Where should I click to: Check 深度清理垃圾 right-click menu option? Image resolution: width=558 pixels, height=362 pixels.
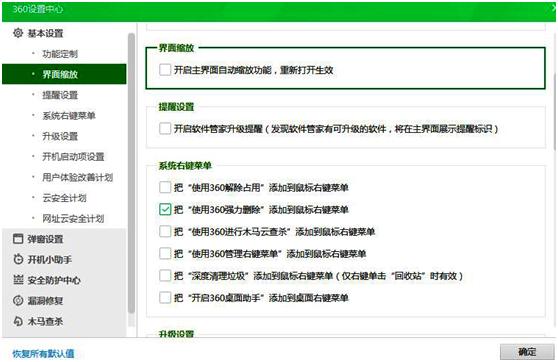pos(165,276)
